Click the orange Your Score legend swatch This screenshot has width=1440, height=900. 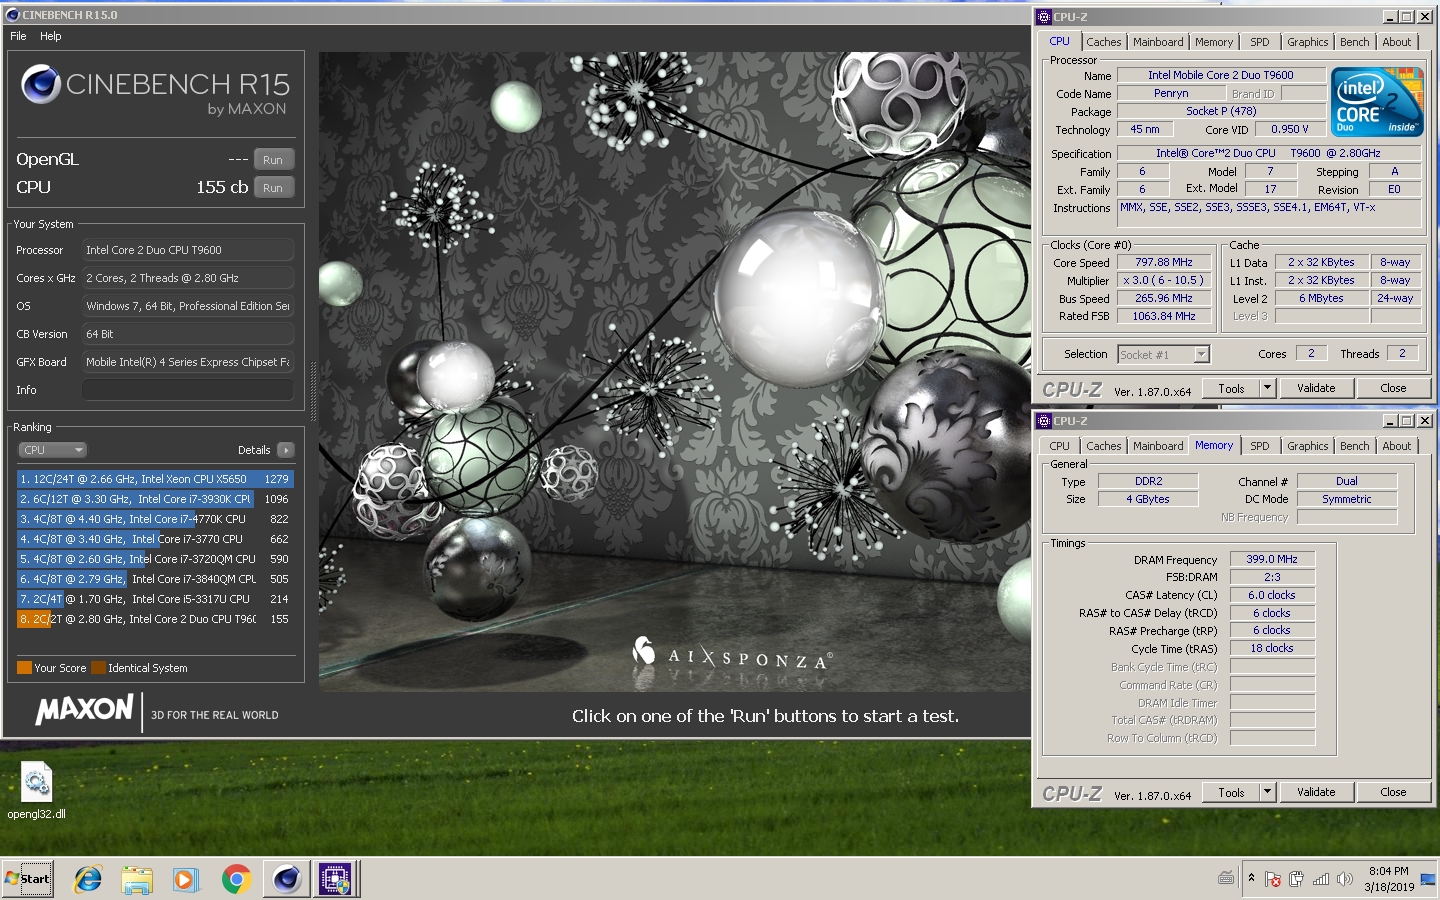[x=24, y=668]
